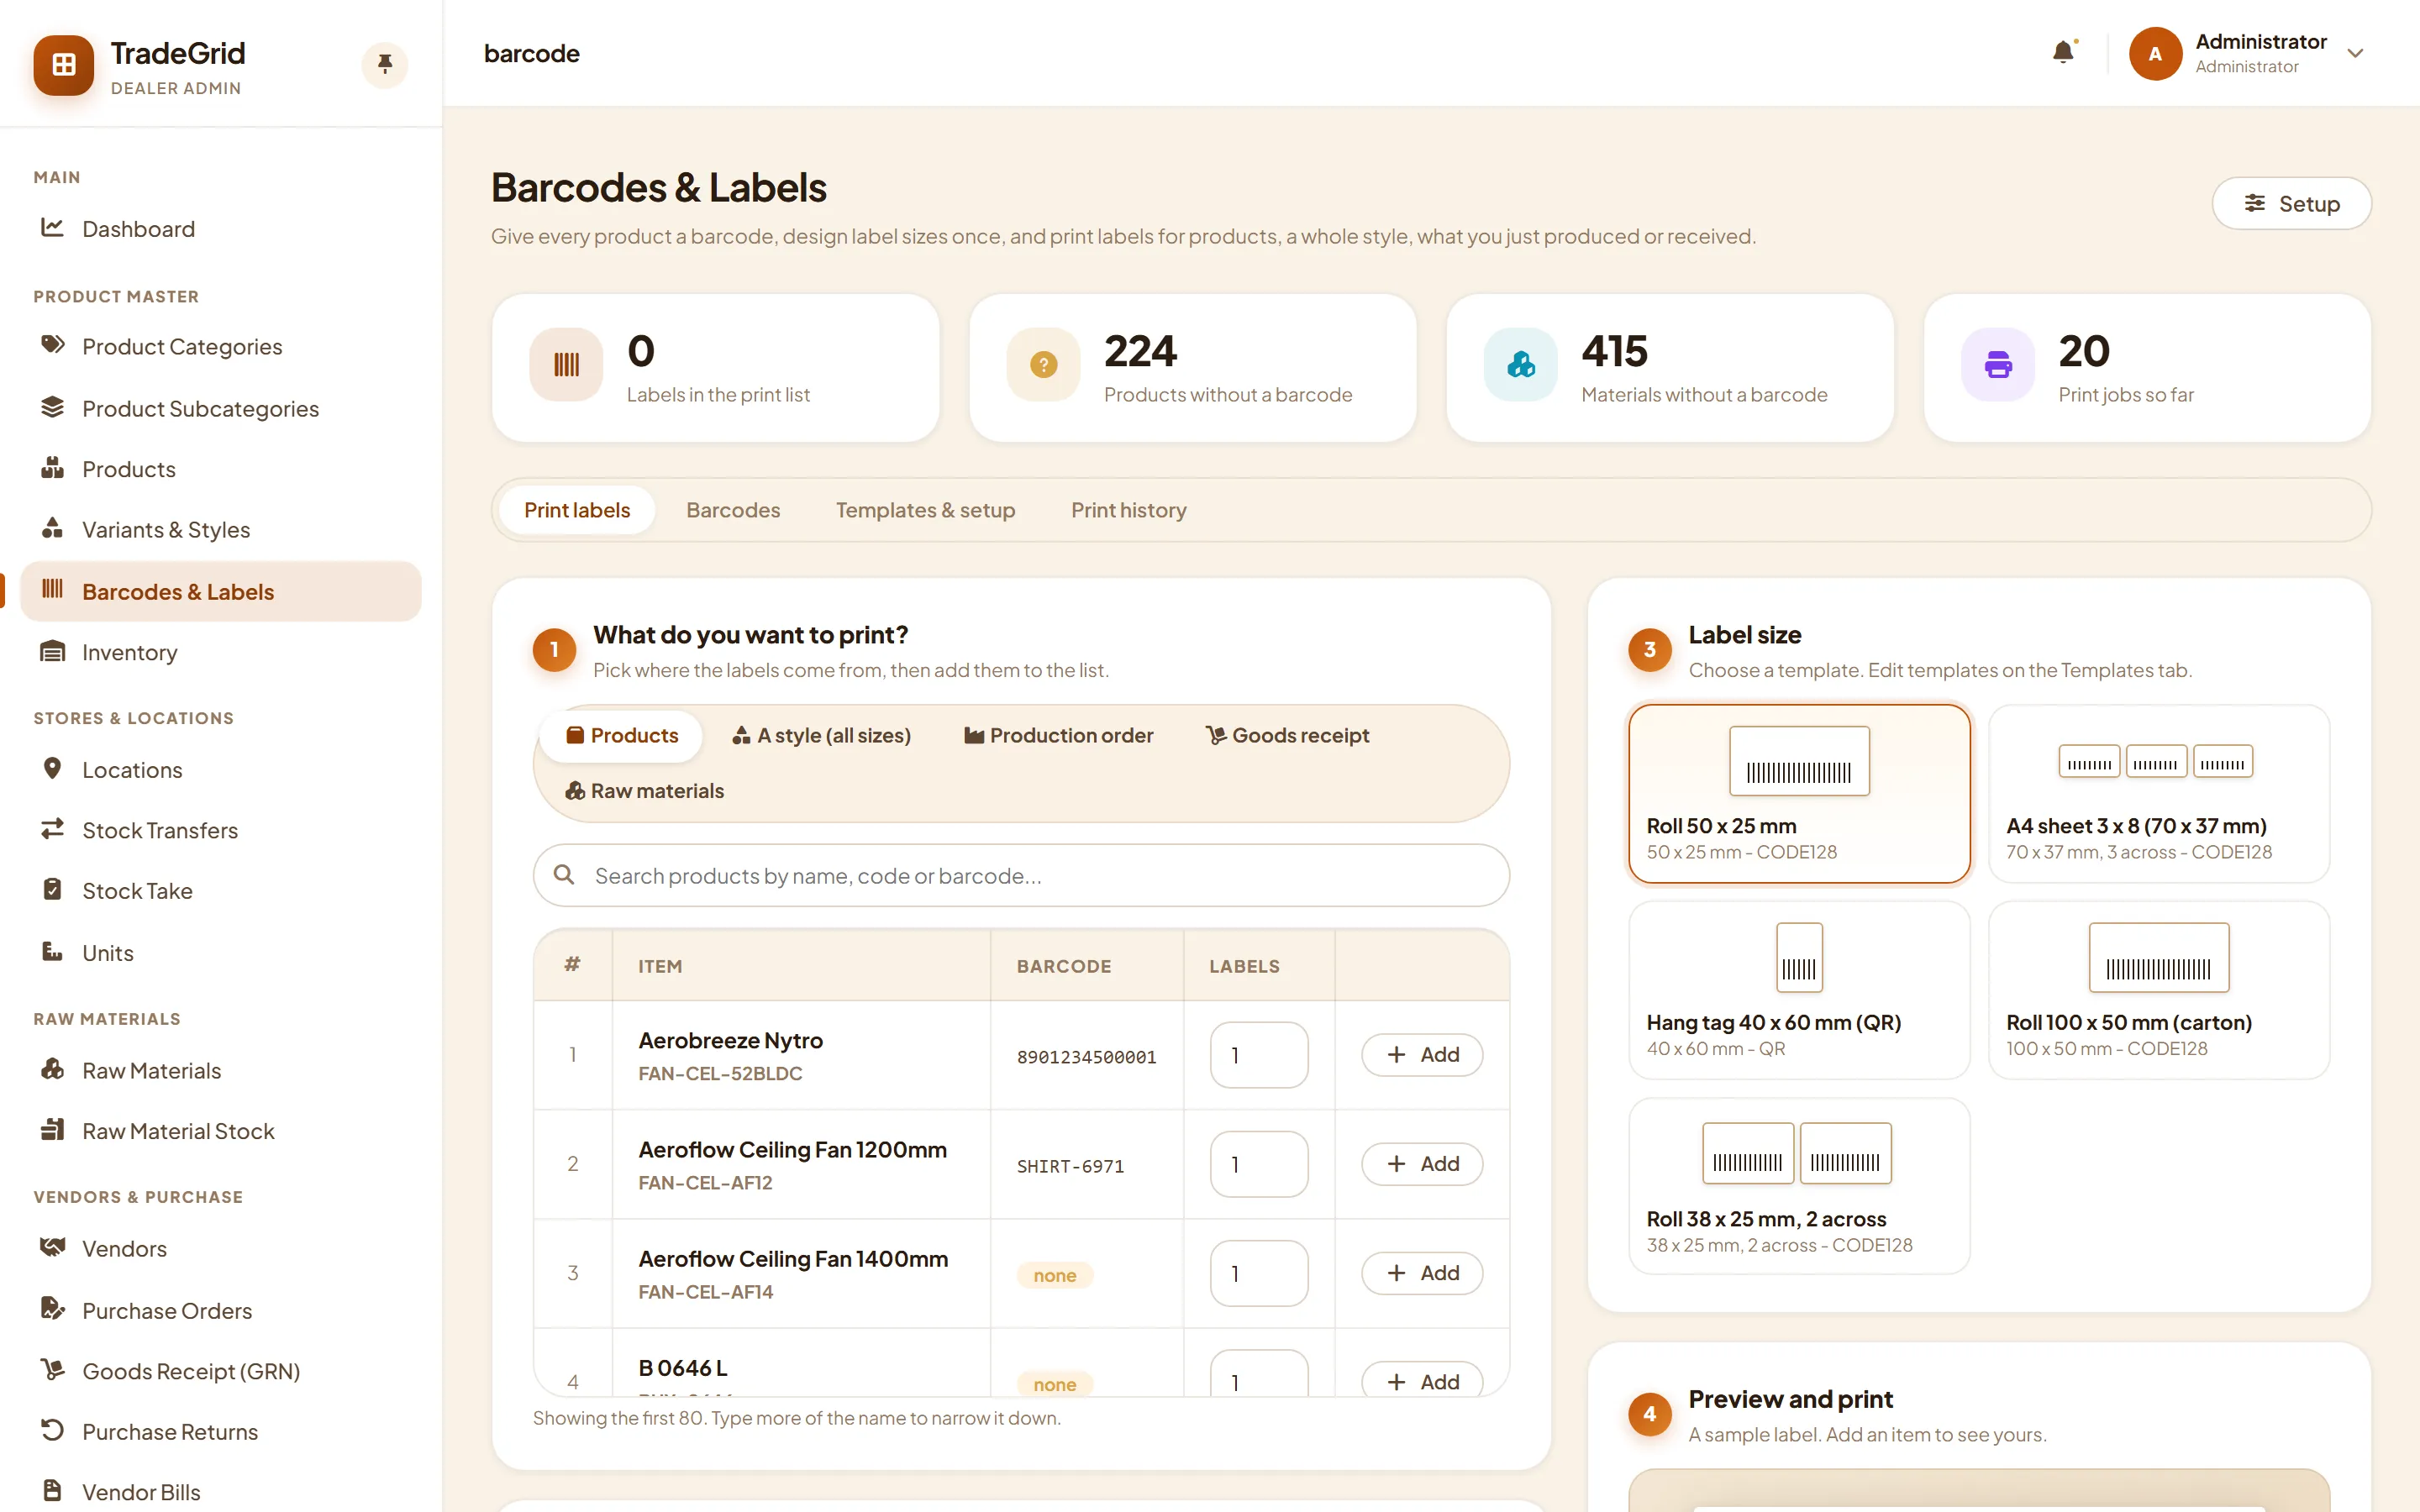This screenshot has width=2420, height=1512.
Task: Add Aeroflow Ceiling Fan 1400mm labels
Action: pyautogui.click(x=1422, y=1273)
